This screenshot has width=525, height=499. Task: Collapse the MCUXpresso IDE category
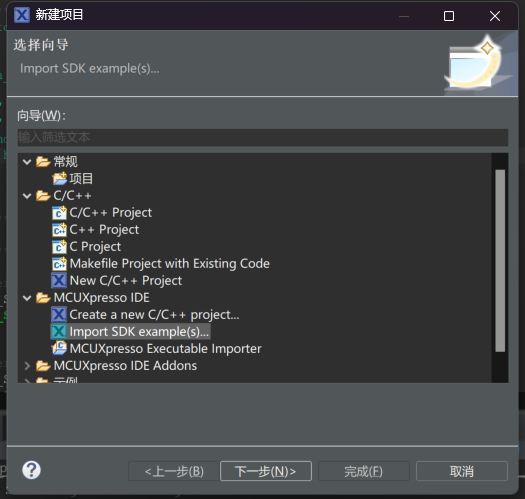click(x=27, y=298)
